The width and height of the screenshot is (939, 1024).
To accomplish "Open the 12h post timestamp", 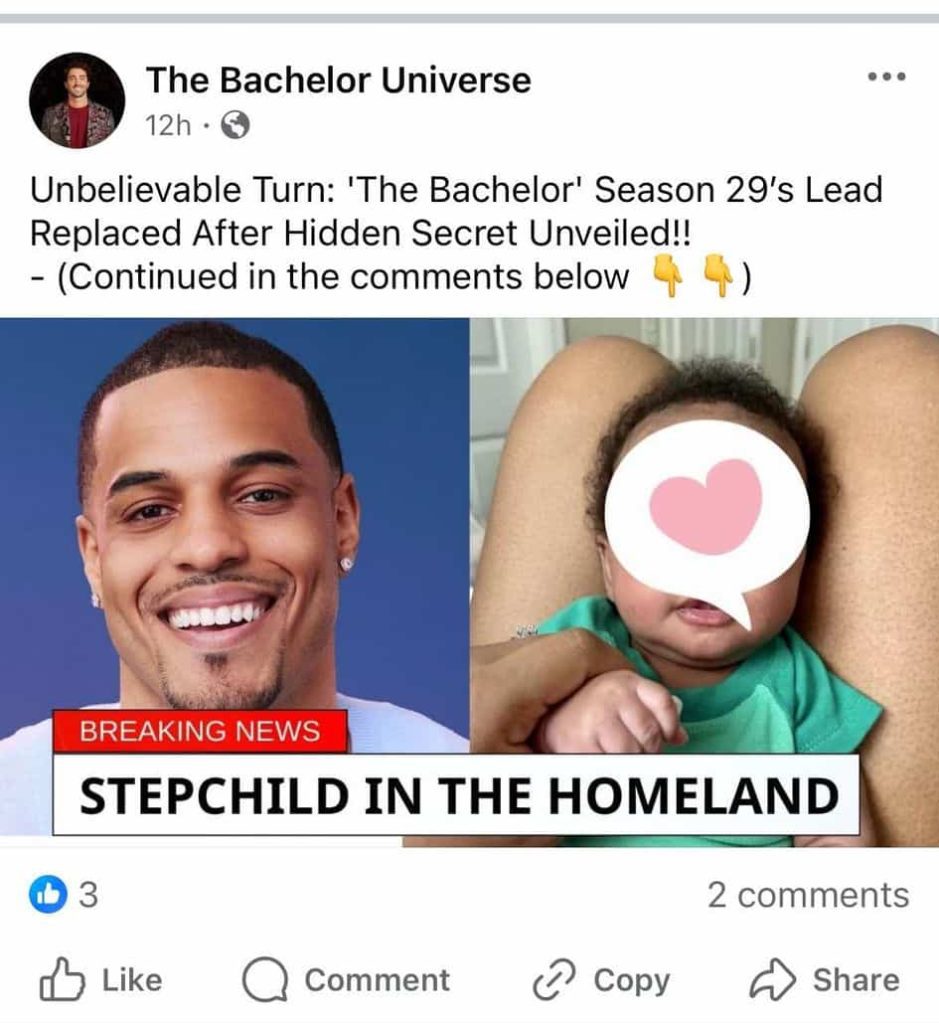I will 168,125.
